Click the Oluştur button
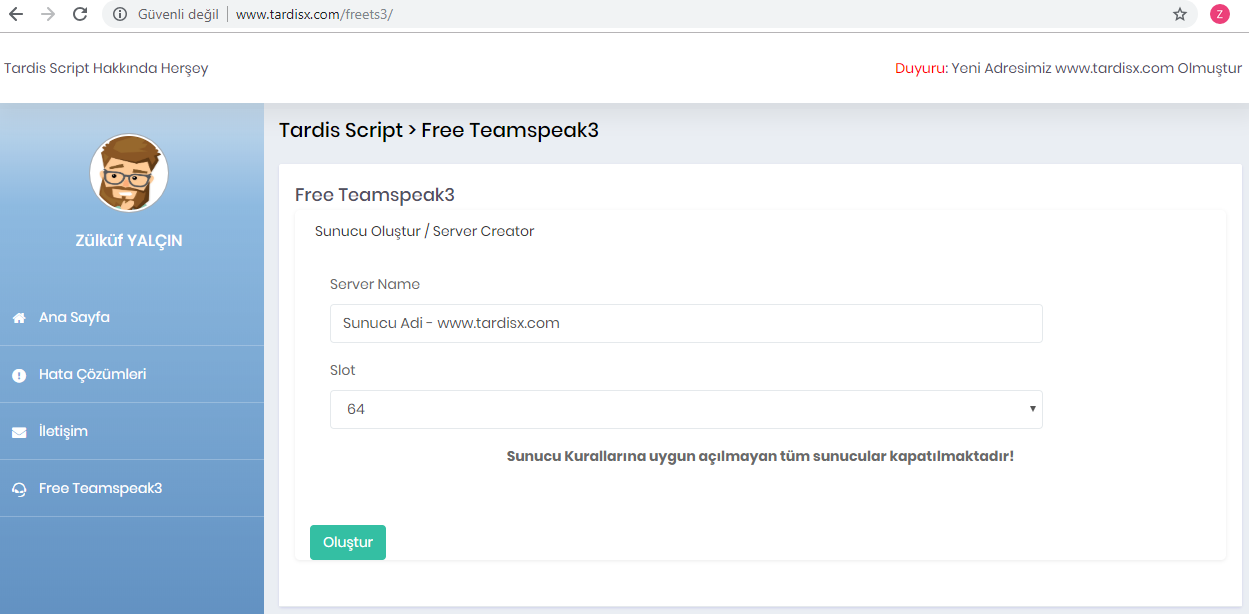Image resolution: width=1249 pixels, height=614 pixels. point(348,542)
